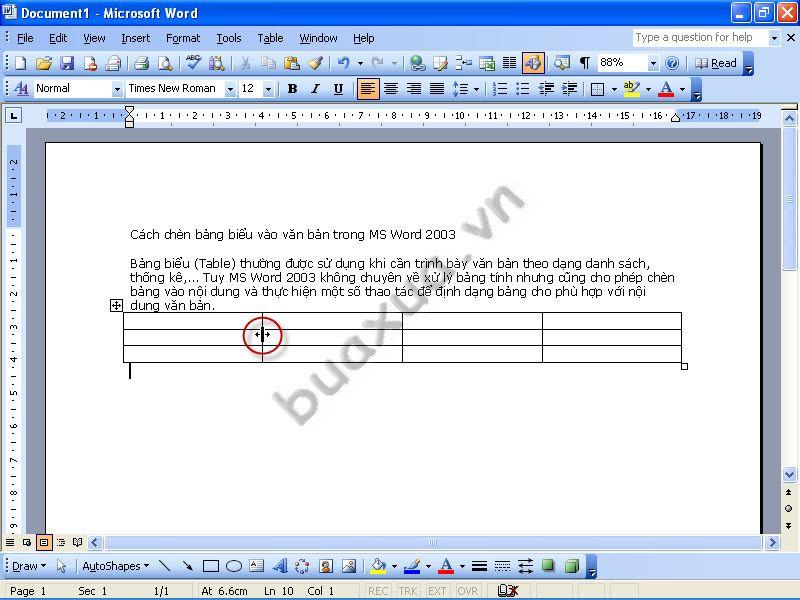Set Align Left paragraph alignment
Viewport: 800px width, 600px height.
[367, 89]
